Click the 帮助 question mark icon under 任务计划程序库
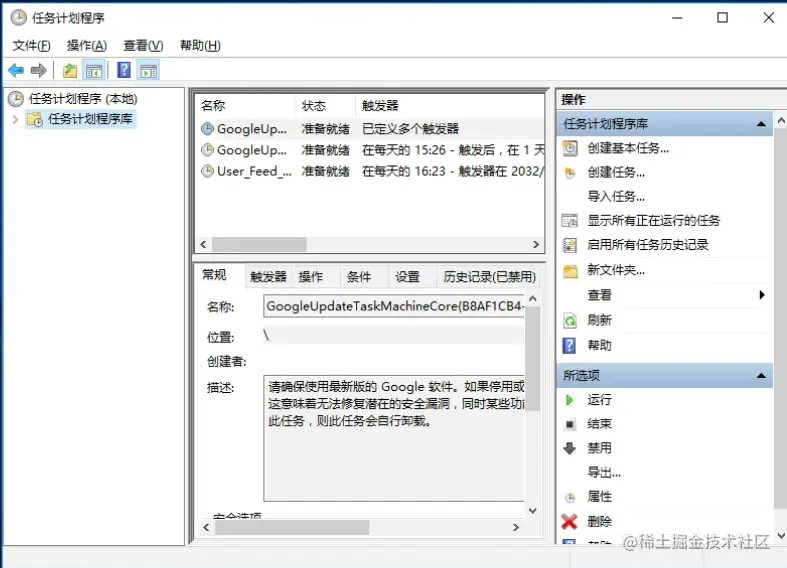This screenshot has height=568, width=787. pyautogui.click(x=569, y=345)
